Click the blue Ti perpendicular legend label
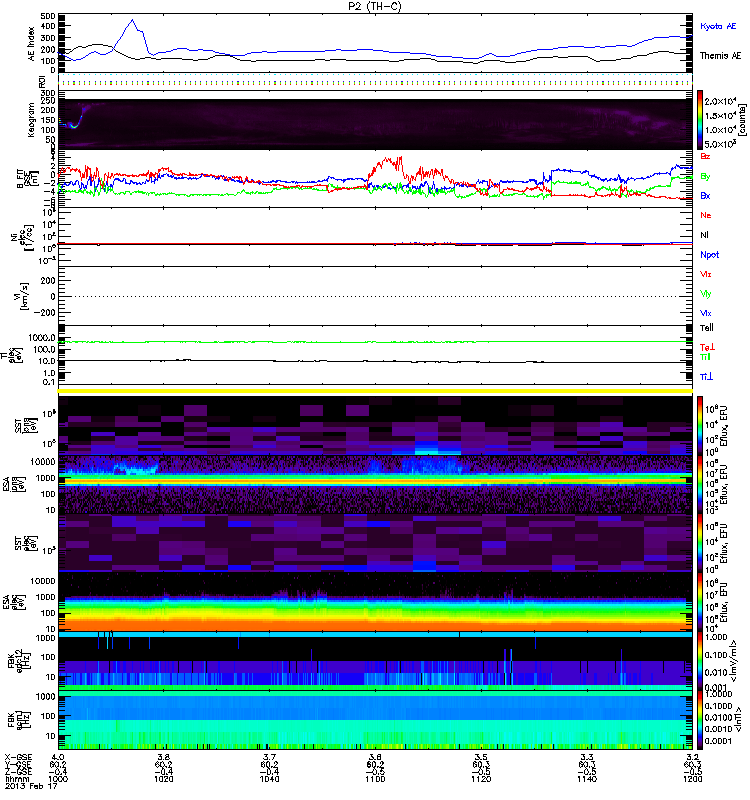Viewport: 750px width, 800px height. pyautogui.click(x=706, y=377)
